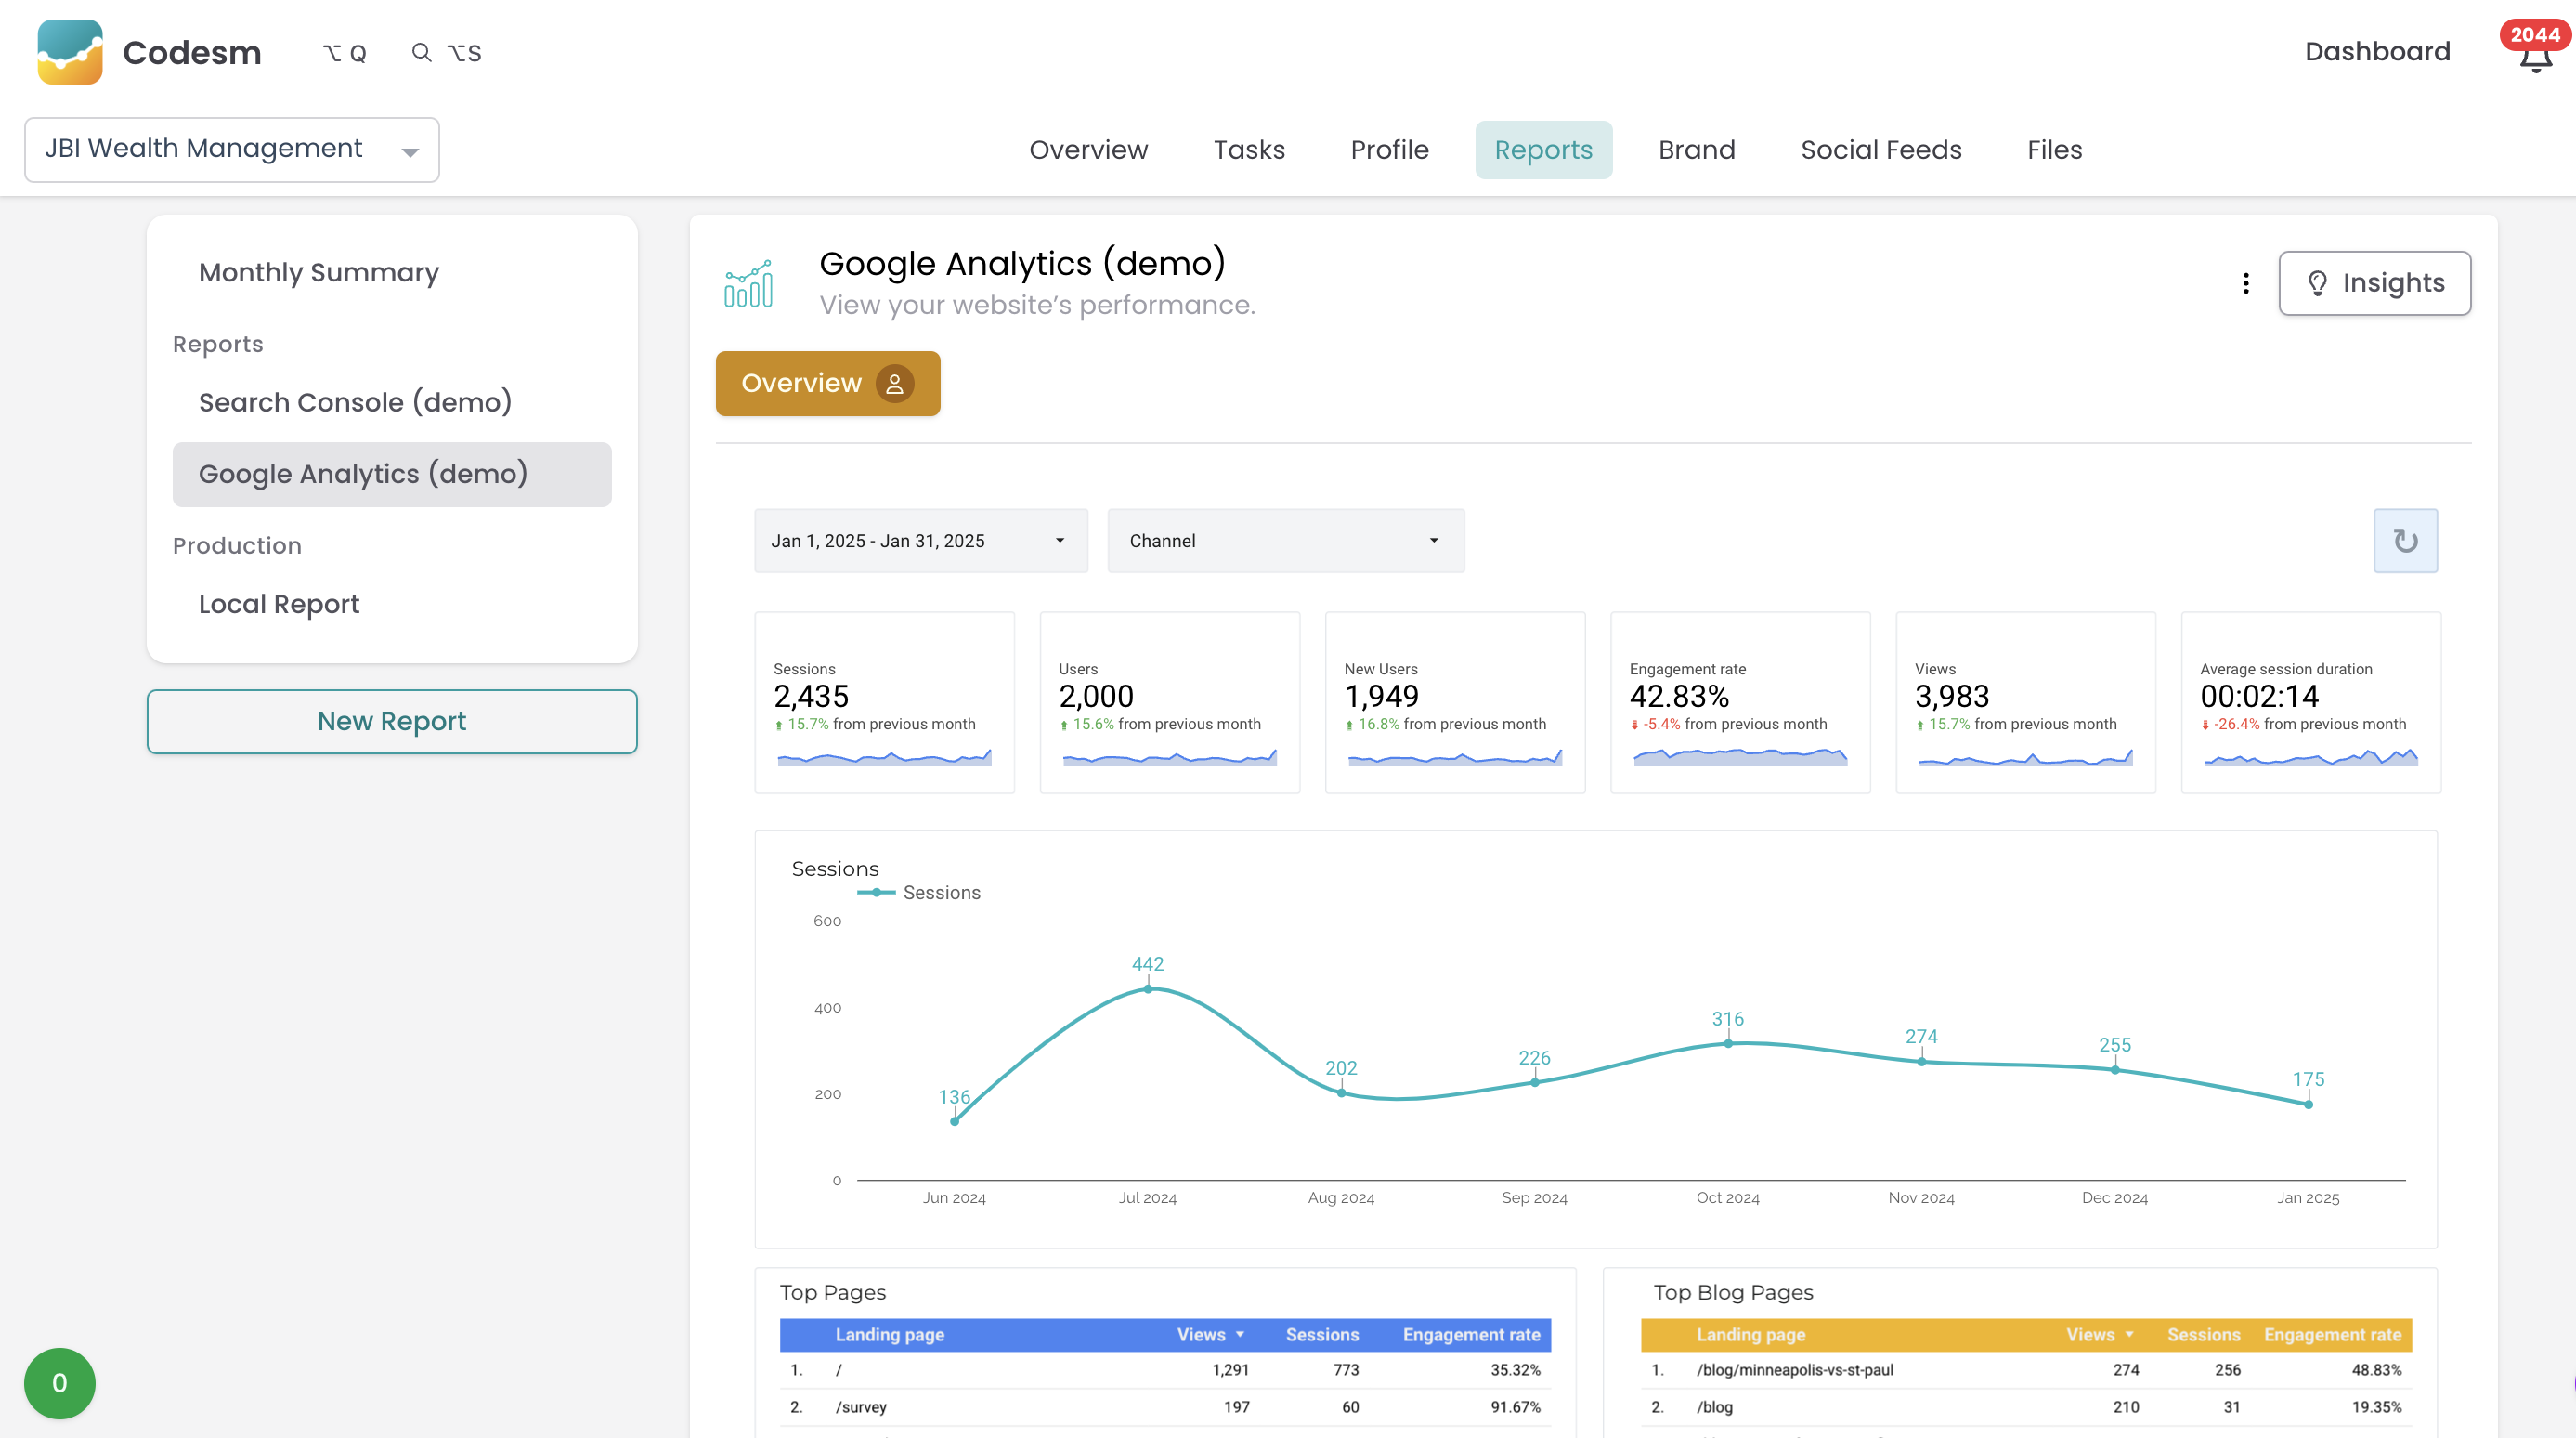The height and width of the screenshot is (1438, 2576).
Task: Select the Tasks tab
Action: [1248, 149]
